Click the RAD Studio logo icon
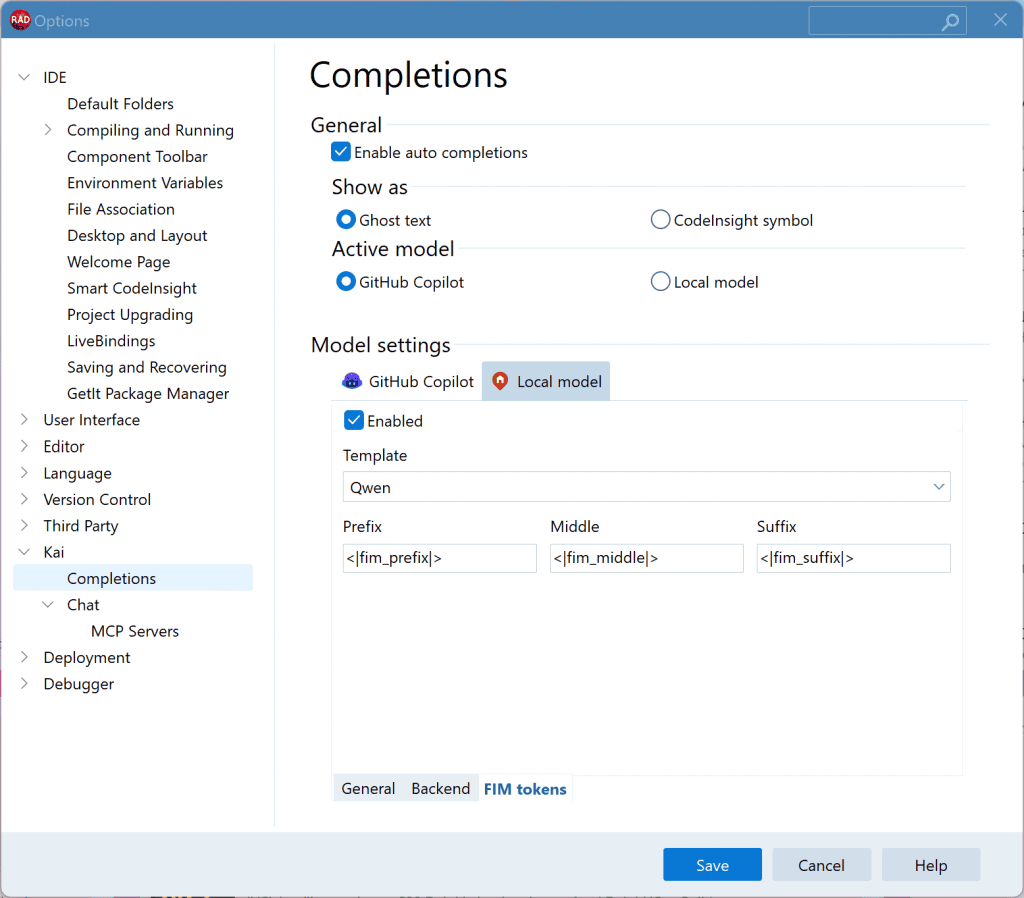This screenshot has height=898, width=1024. click(20, 20)
